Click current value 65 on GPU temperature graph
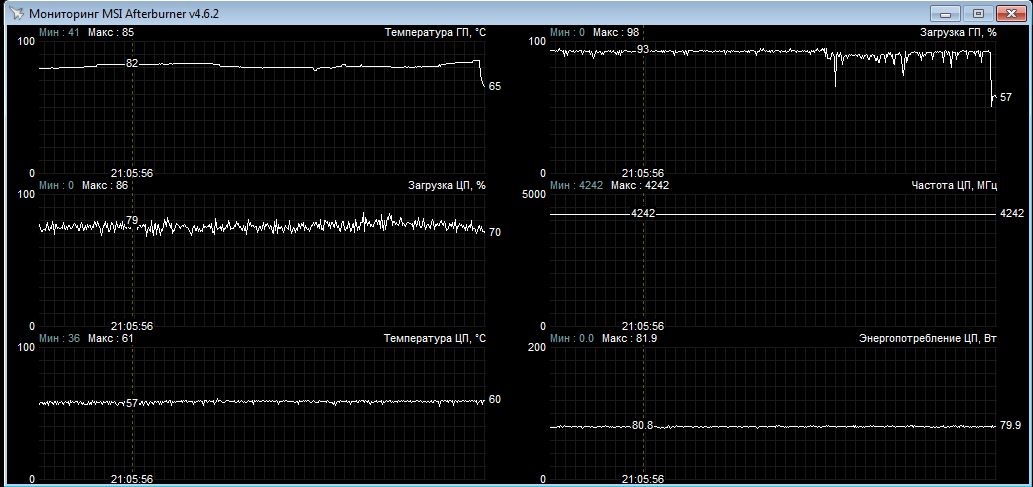1033x487 pixels. (495, 86)
